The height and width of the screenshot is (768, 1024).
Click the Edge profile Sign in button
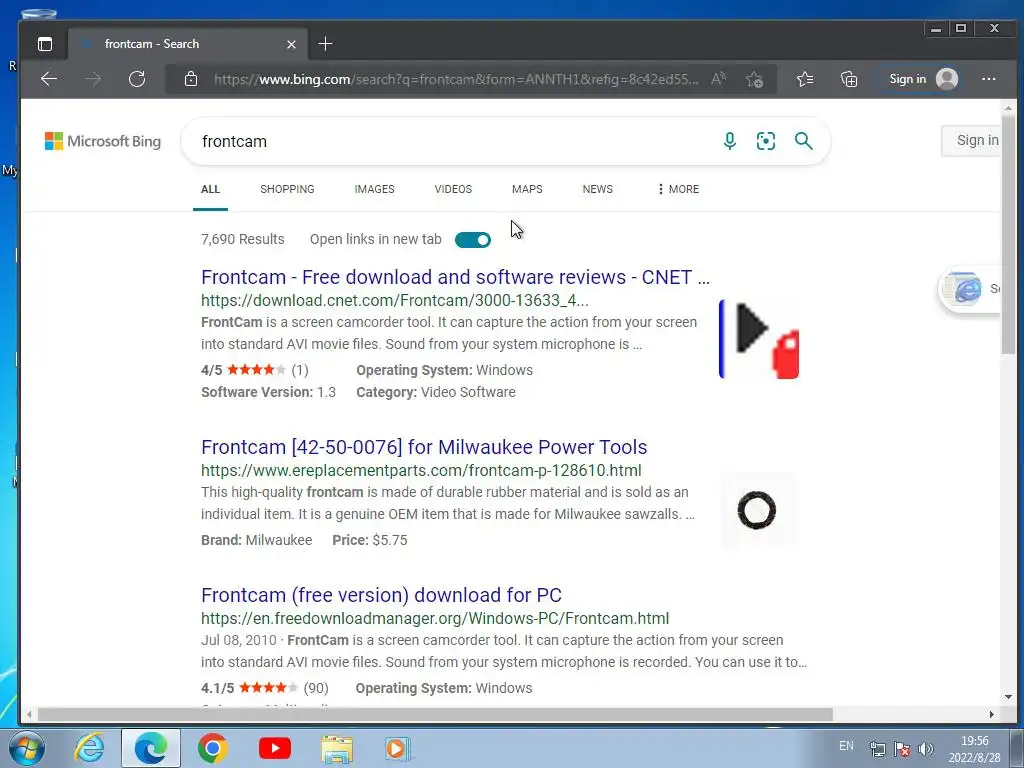(923, 79)
